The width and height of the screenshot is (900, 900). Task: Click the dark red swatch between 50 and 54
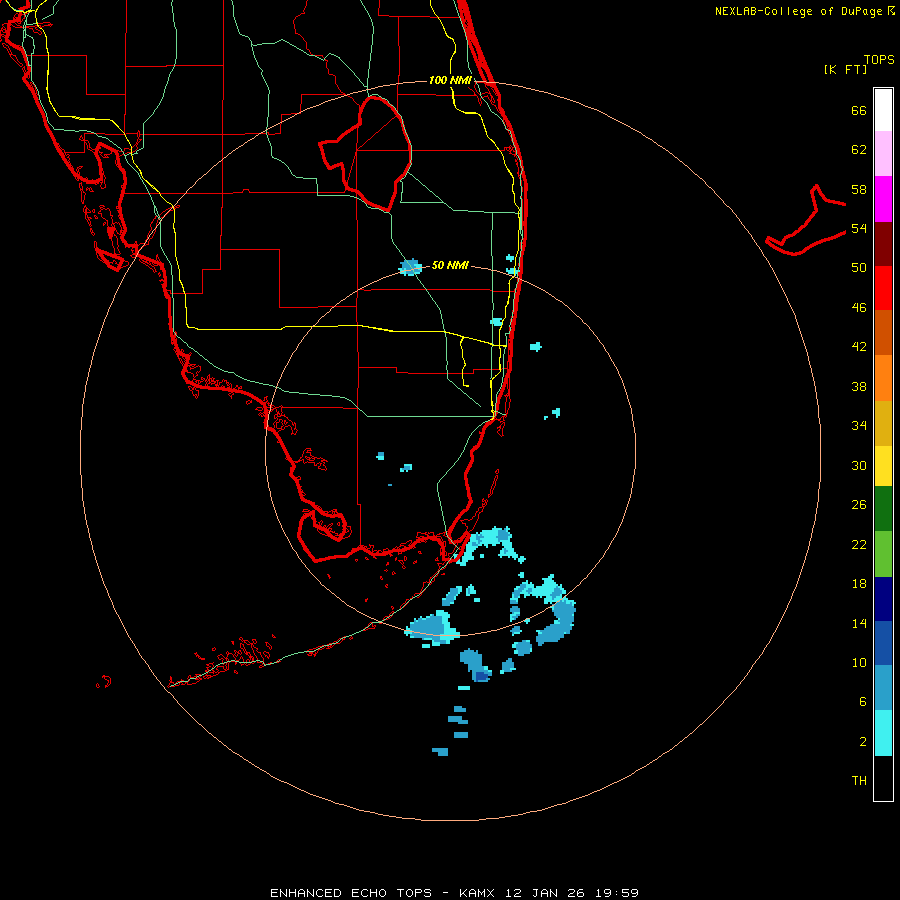click(883, 244)
